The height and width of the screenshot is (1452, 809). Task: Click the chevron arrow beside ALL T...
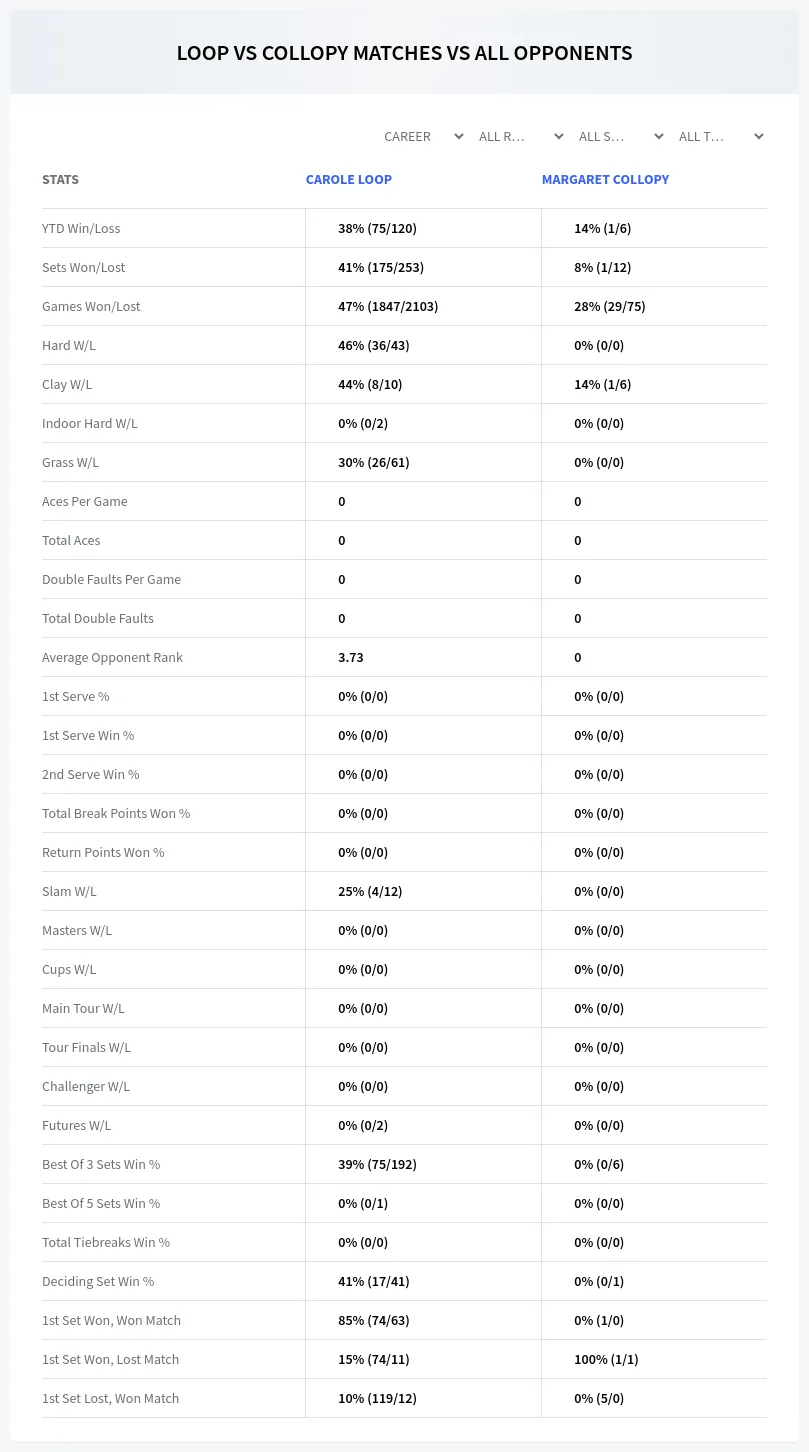(x=759, y=136)
